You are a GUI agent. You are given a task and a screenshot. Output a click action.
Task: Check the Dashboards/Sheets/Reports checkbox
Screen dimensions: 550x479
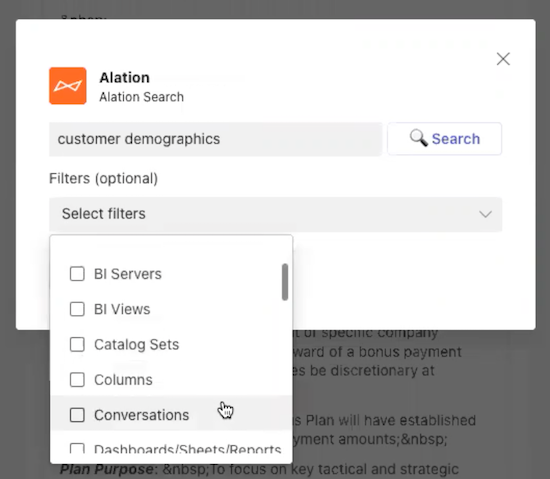[x=77, y=448]
